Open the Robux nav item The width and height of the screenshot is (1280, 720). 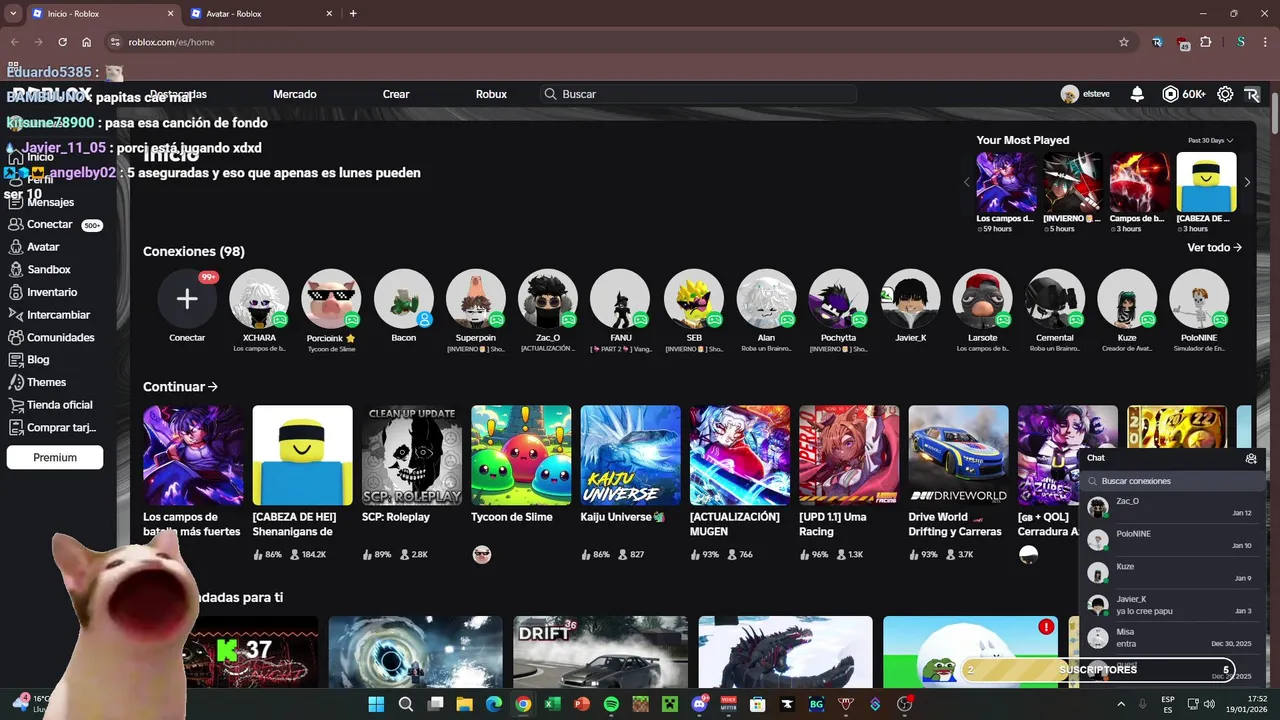[x=491, y=94]
